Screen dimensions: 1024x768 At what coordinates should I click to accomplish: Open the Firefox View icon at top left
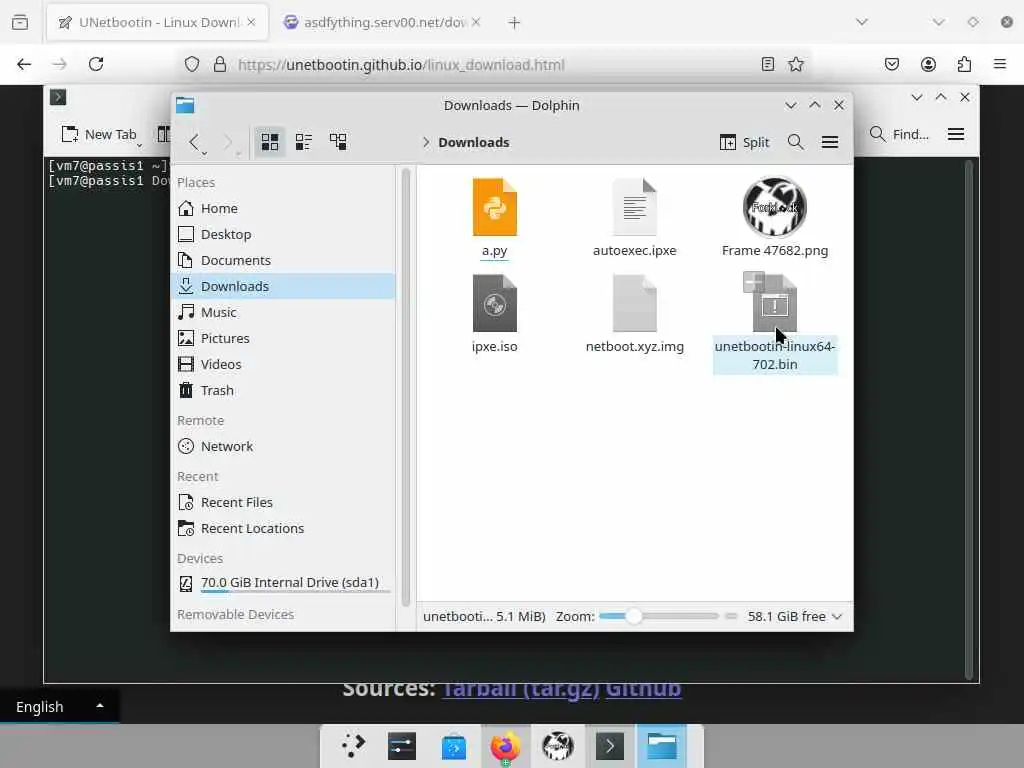pyautogui.click(x=20, y=22)
